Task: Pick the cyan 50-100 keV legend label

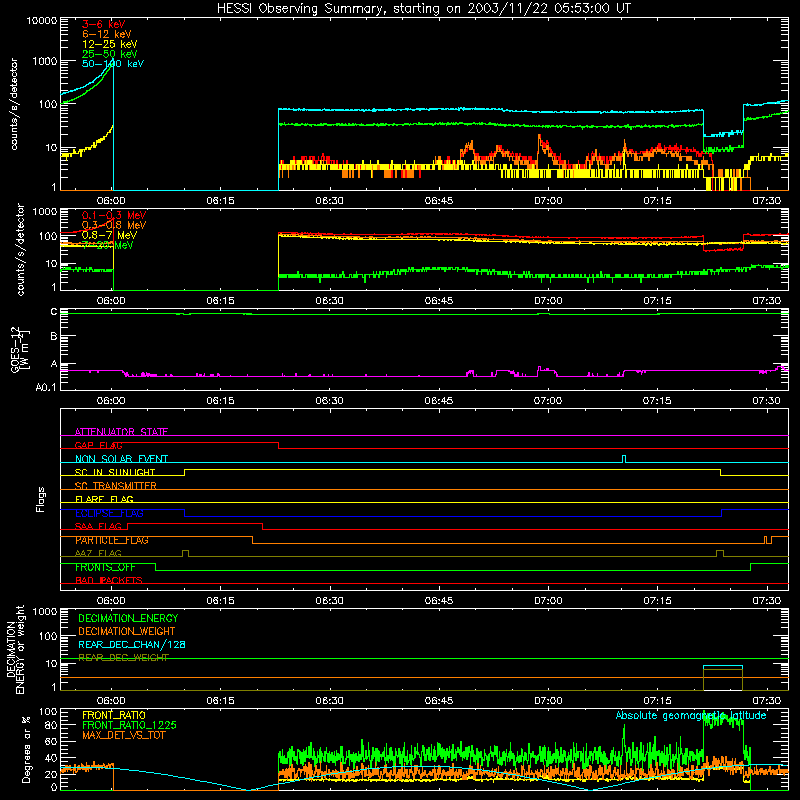Action: point(112,64)
